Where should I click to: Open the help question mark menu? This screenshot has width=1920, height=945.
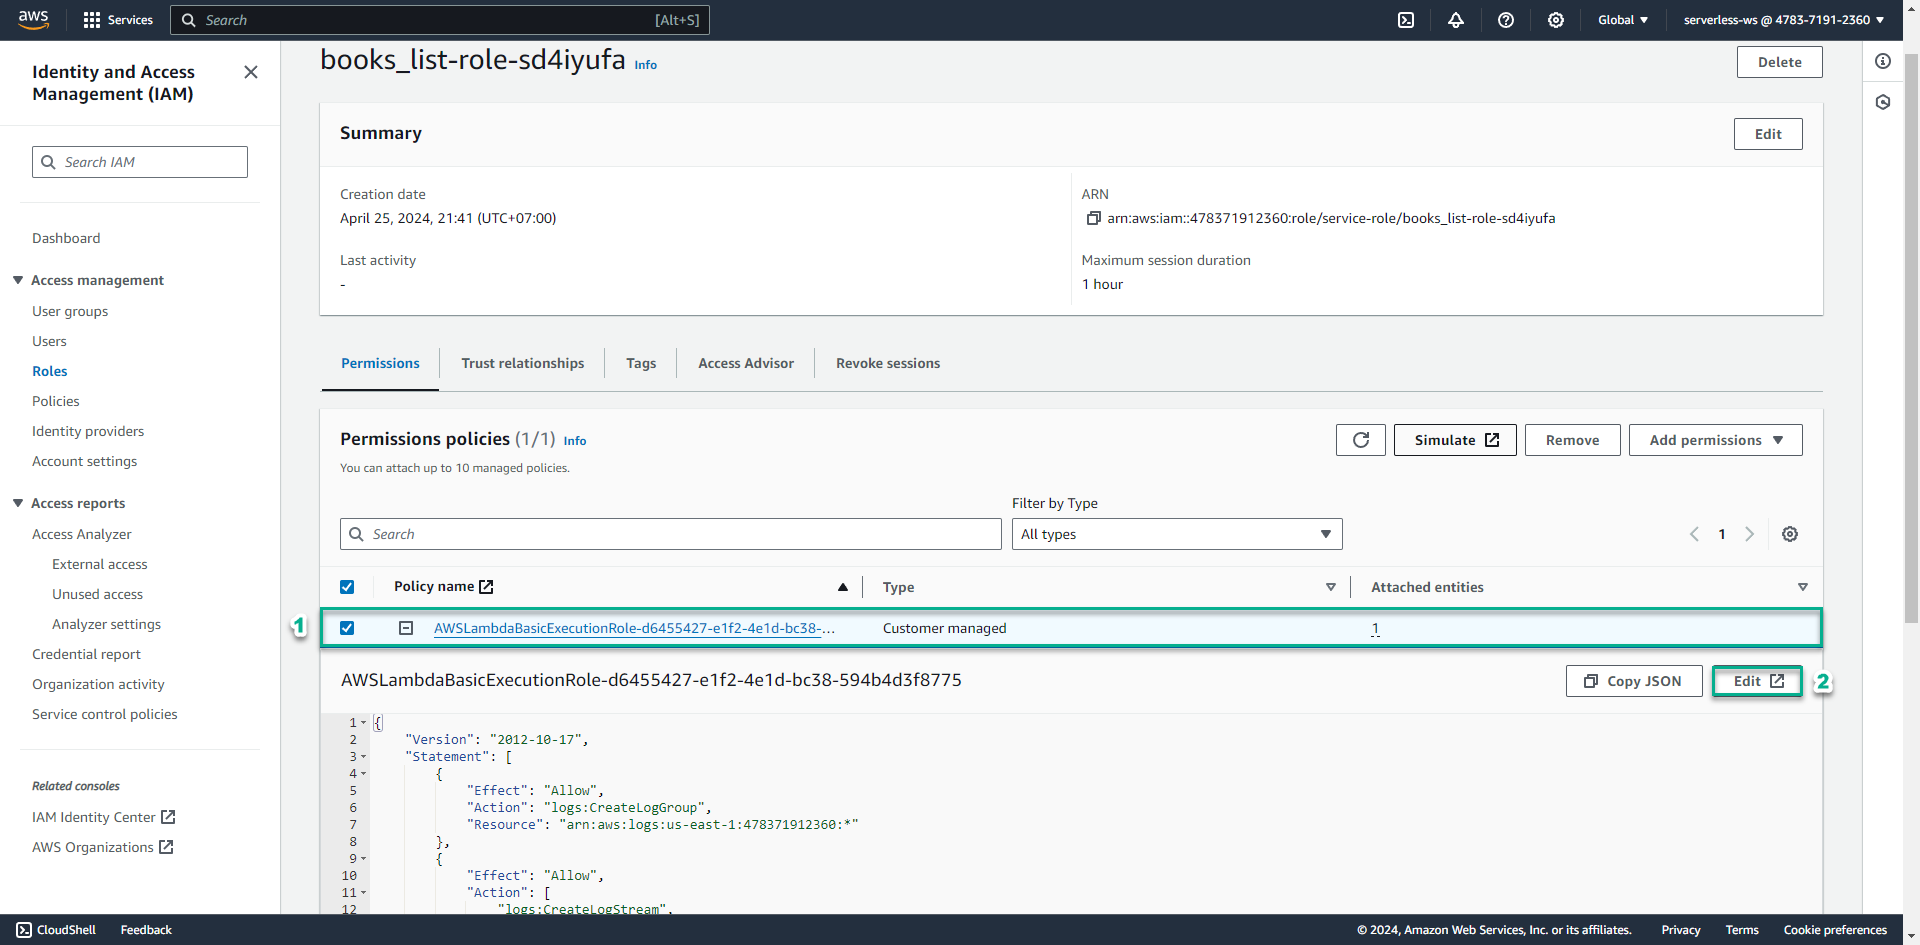tap(1506, 20)
